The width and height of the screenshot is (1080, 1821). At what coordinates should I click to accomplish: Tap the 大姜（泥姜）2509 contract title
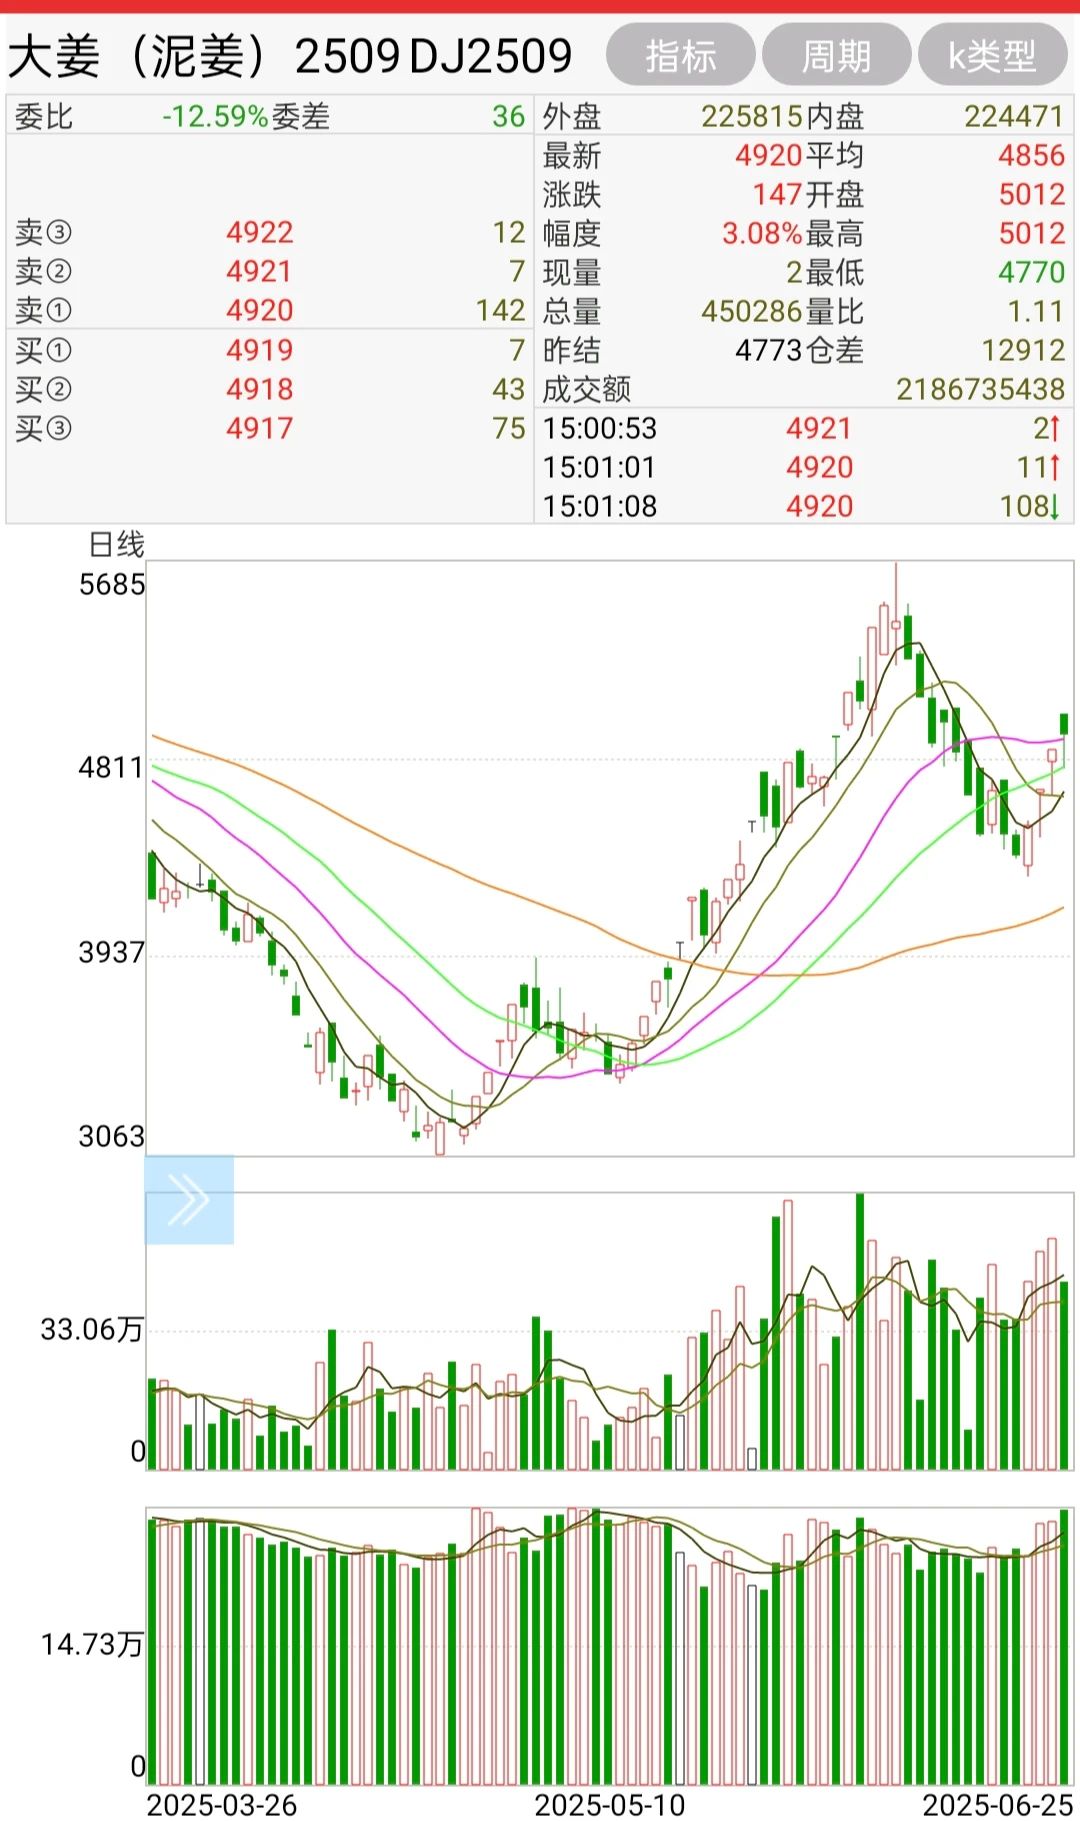coord(290,56)
